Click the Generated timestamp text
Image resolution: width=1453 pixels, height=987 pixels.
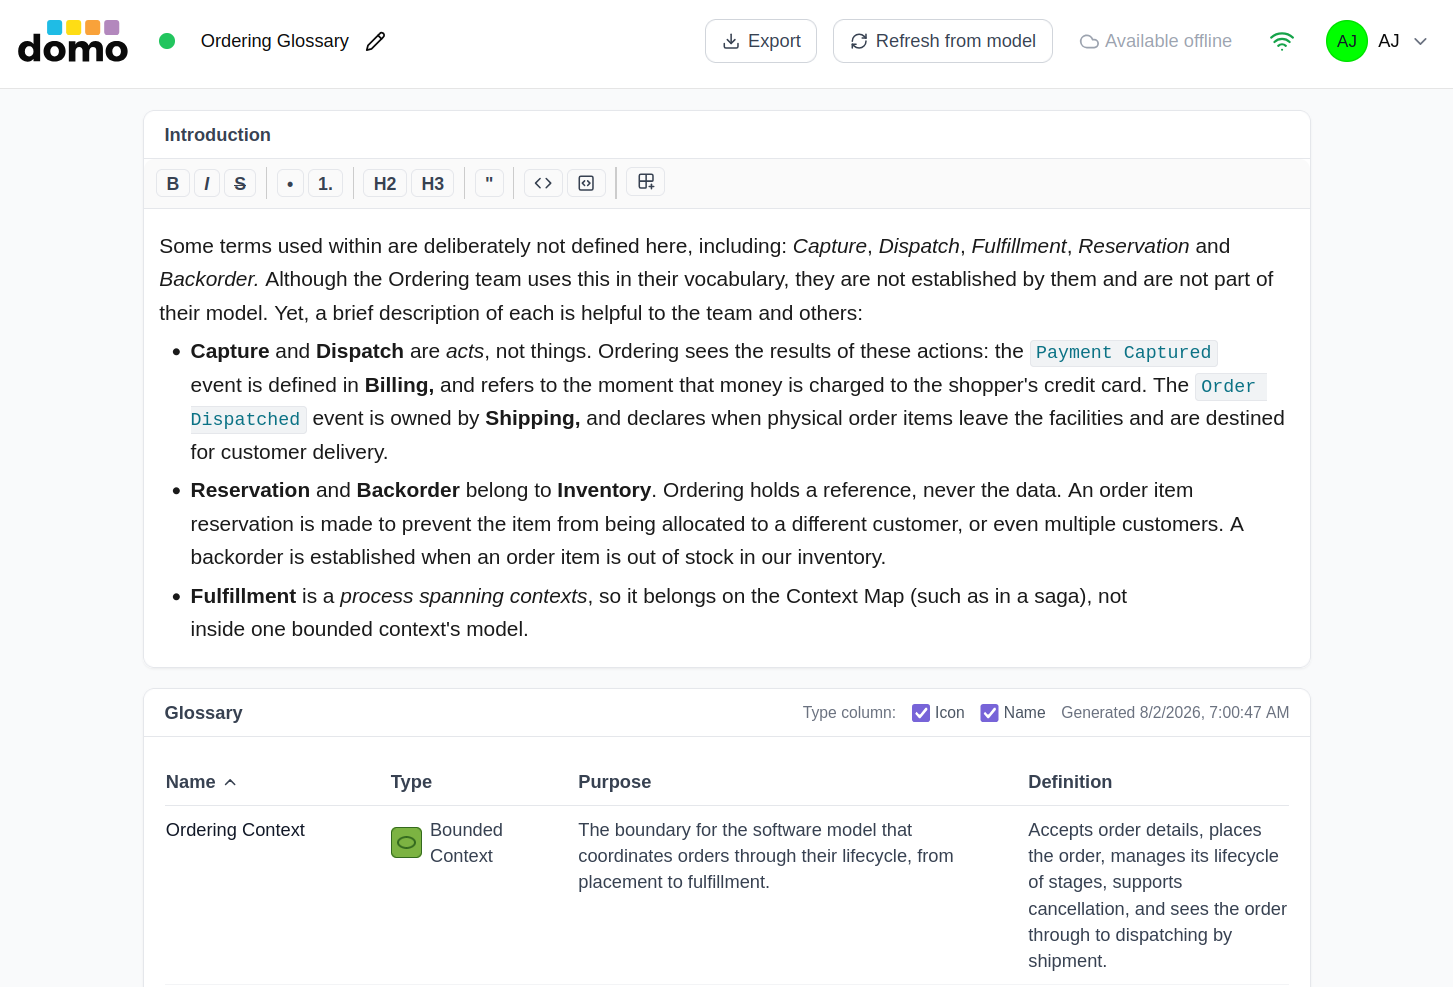click(1175, 713)
